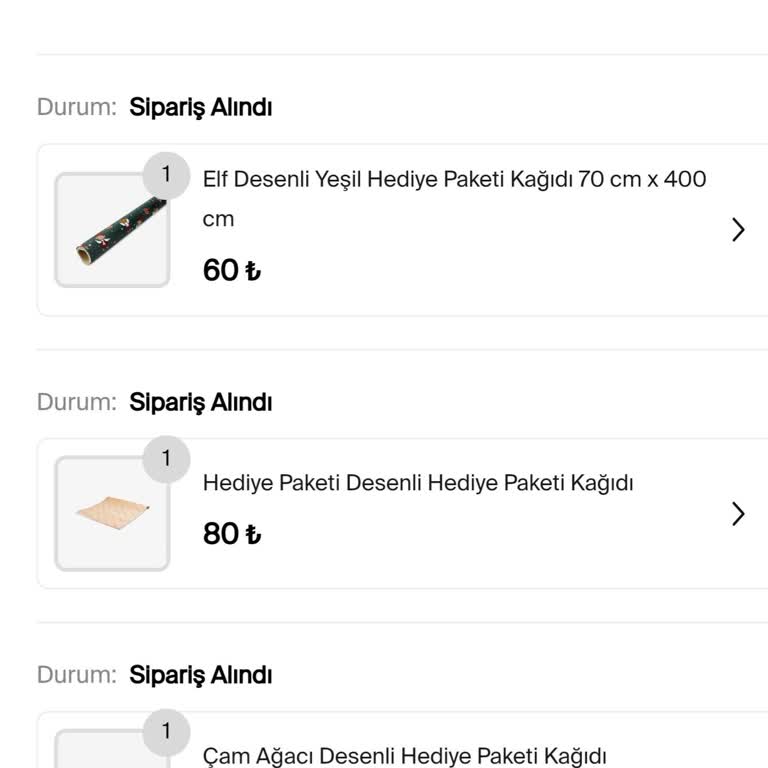The height and width of the screenshot is (768, 768).
Task: Expand the Hediye Paketi Desenli order chevron
Action: [x=738, y=514]
